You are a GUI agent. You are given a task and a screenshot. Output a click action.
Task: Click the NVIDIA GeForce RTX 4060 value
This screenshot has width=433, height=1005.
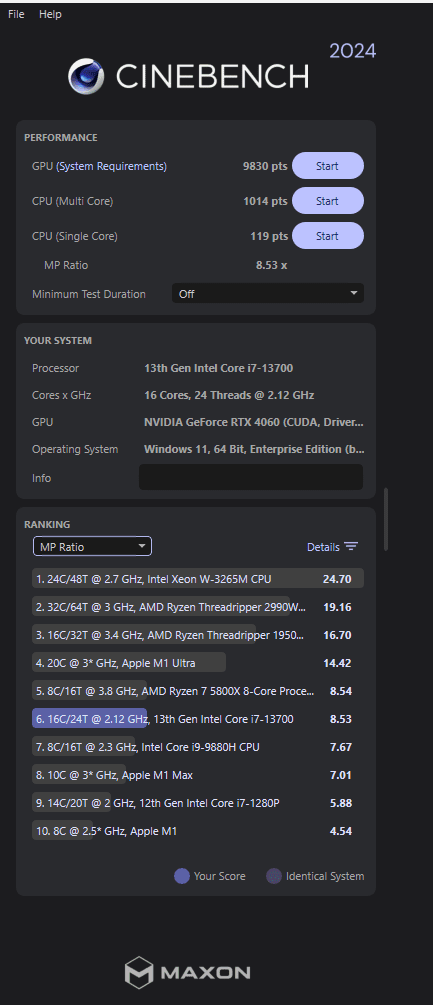(254, 422)
